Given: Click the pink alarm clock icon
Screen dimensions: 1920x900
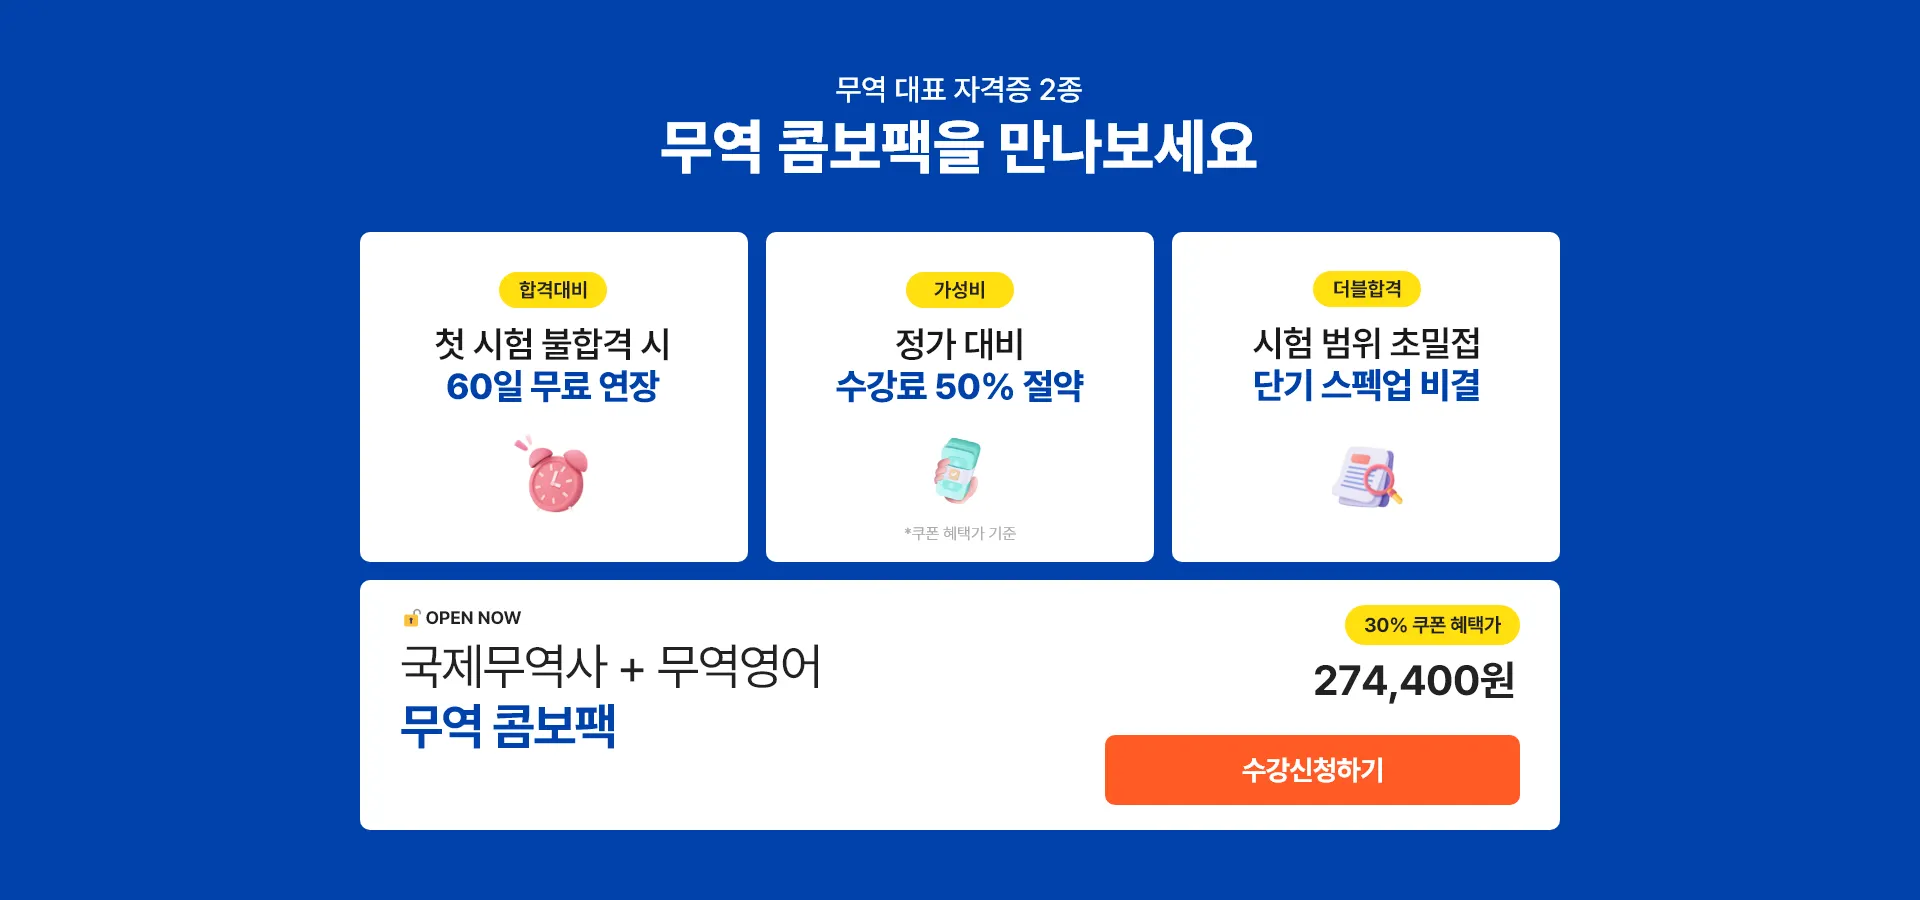Looking at the screenshot, I should (553, 475).
